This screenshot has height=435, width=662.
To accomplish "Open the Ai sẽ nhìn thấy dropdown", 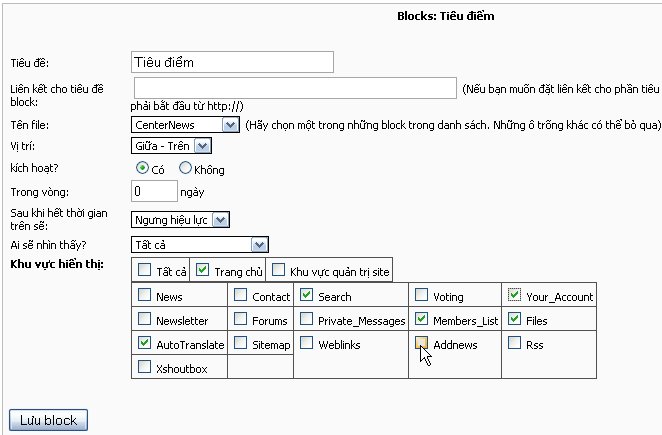I will pos(200,245).
